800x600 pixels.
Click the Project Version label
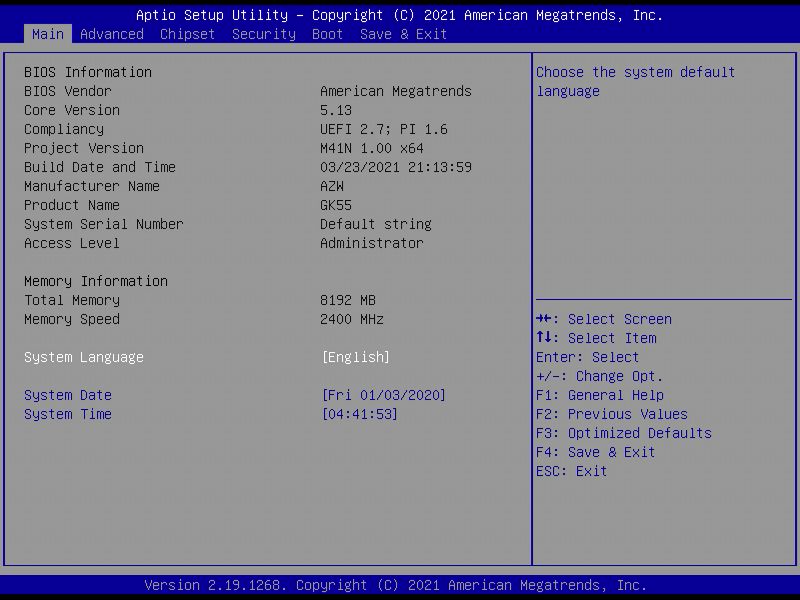pyautogui.click(x=84, y=148)
